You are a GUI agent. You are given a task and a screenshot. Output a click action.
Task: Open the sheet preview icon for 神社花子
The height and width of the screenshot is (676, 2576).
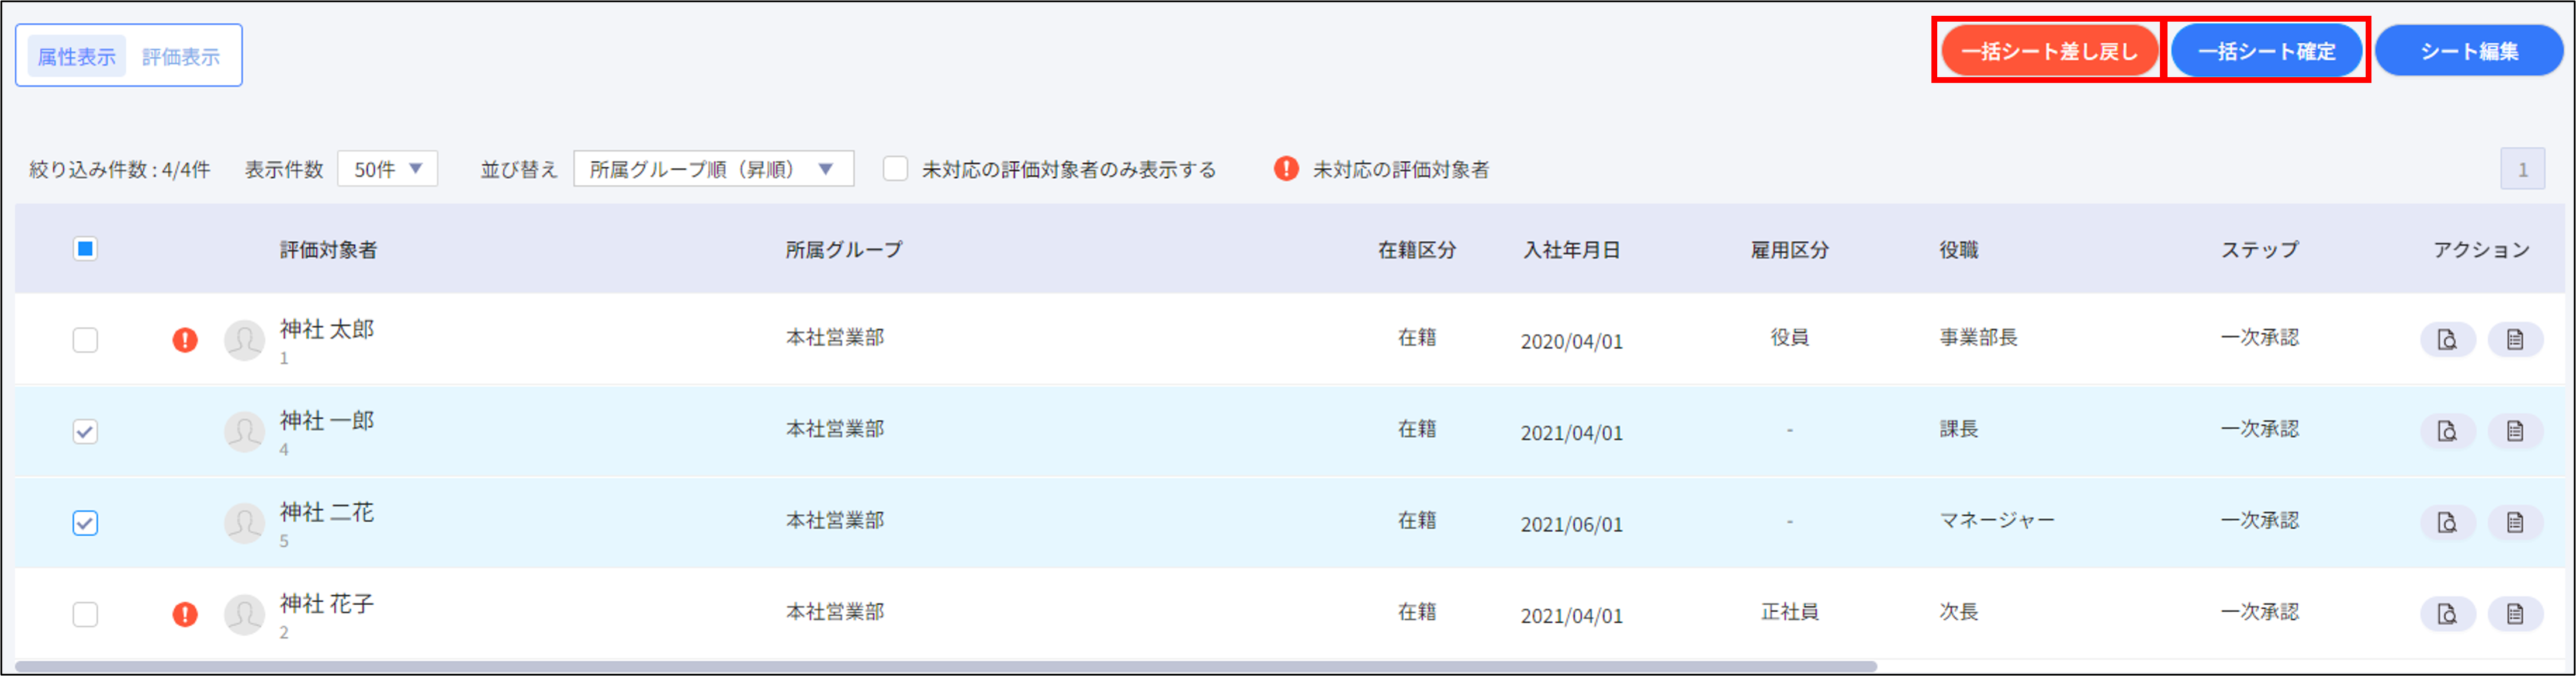coord(2447,613)
